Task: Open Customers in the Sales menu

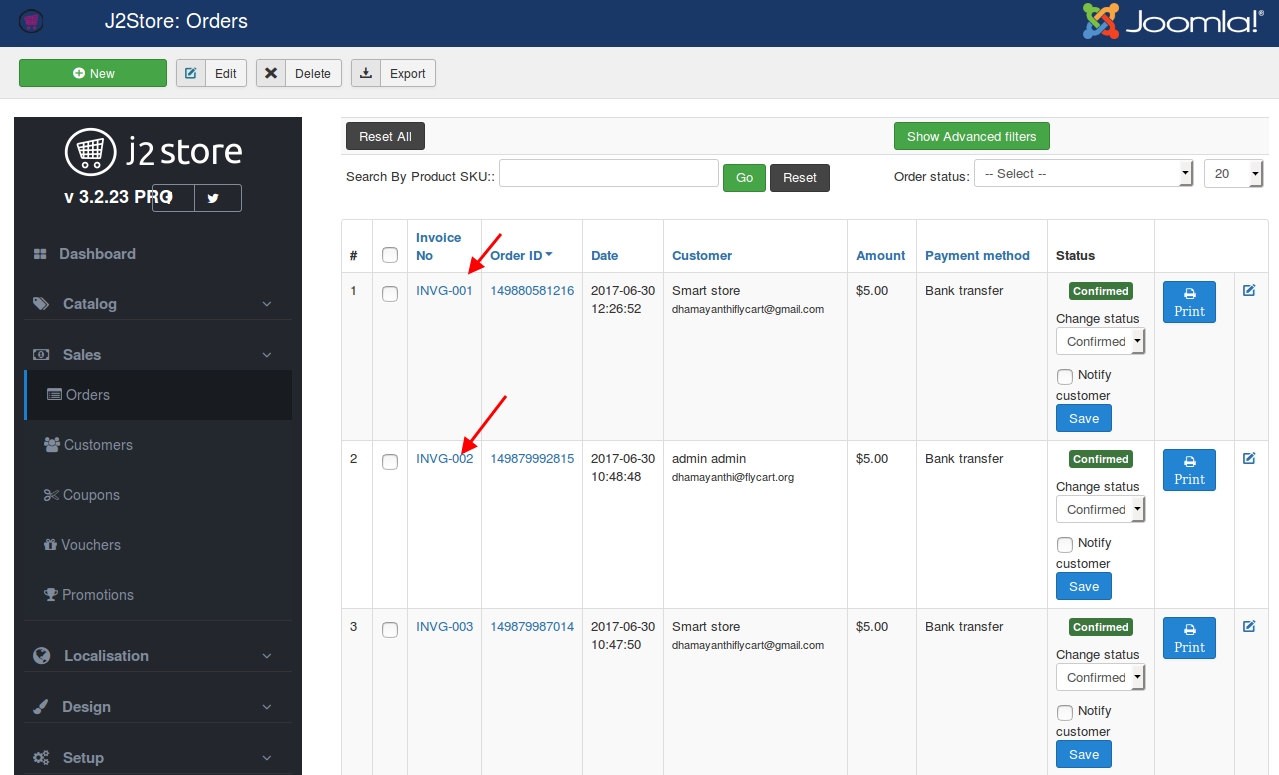Action: [x=98, y=445]
